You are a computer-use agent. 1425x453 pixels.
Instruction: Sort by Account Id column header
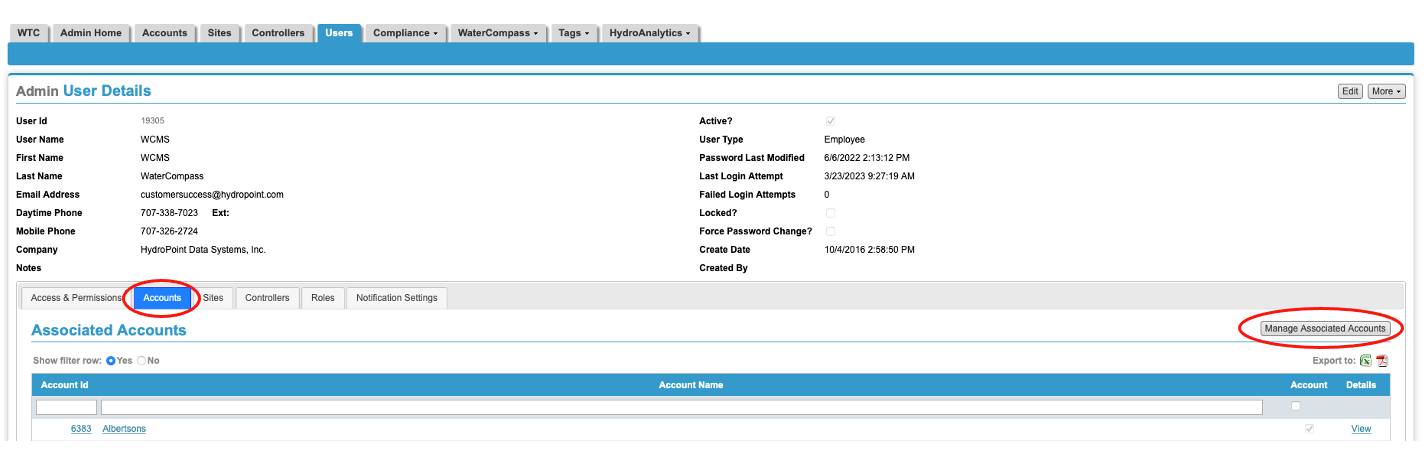tap(65, 385)
